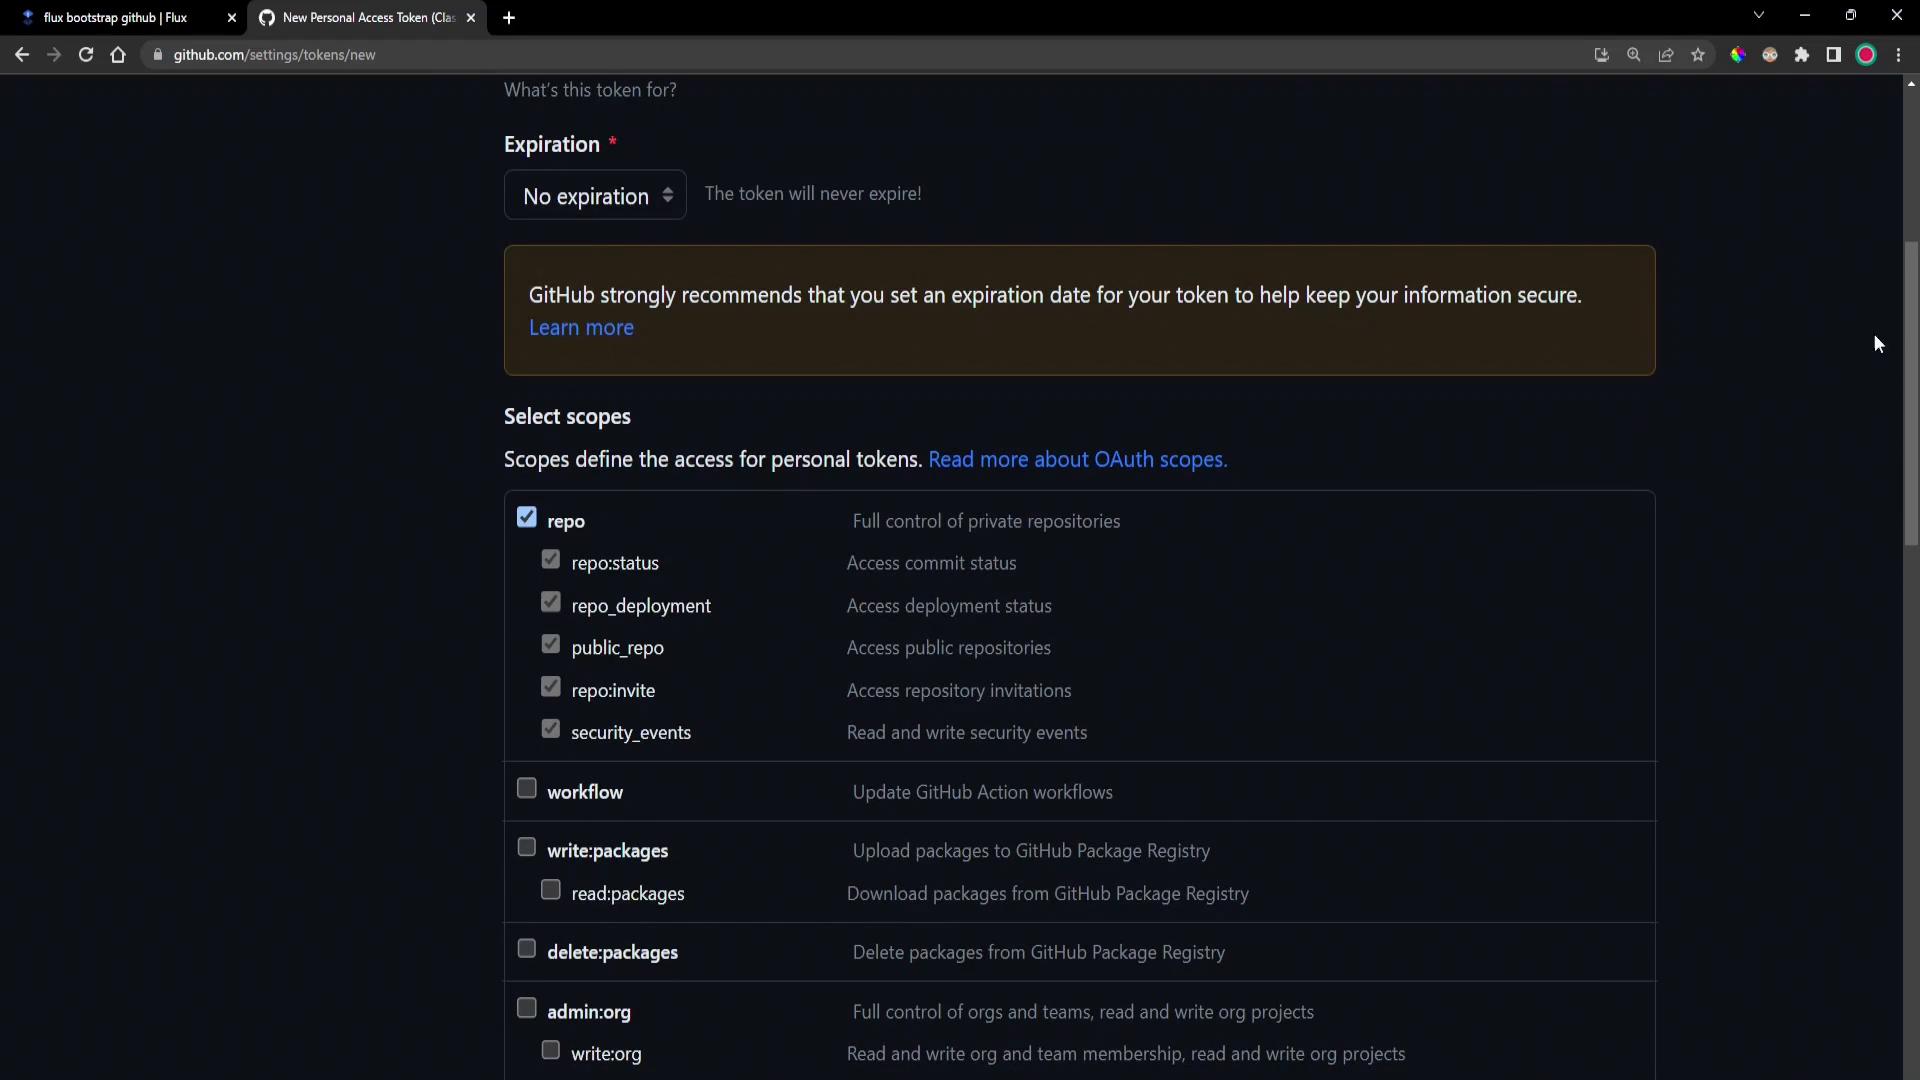The image size is (1920, 1080).
Task: Enable the delete:packages scope
Action: coord(527,948)
